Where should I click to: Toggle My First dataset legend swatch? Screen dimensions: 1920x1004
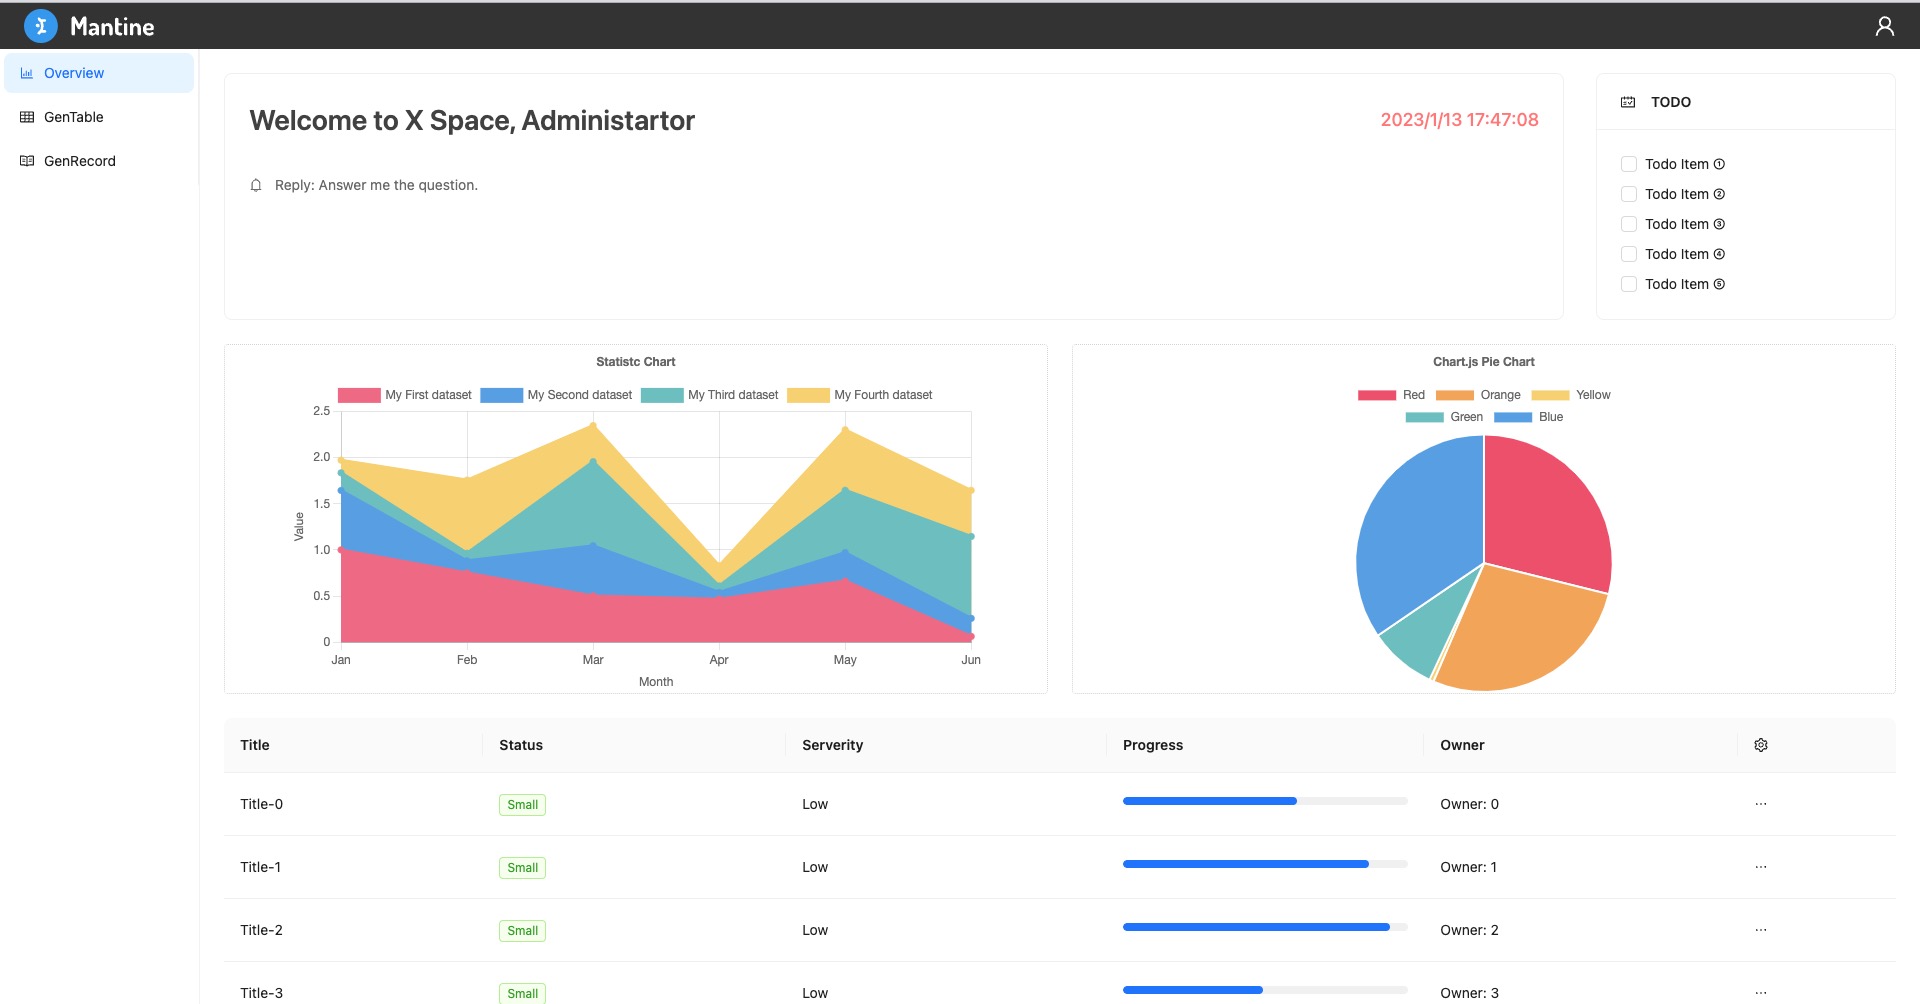(x=359, y=395)
